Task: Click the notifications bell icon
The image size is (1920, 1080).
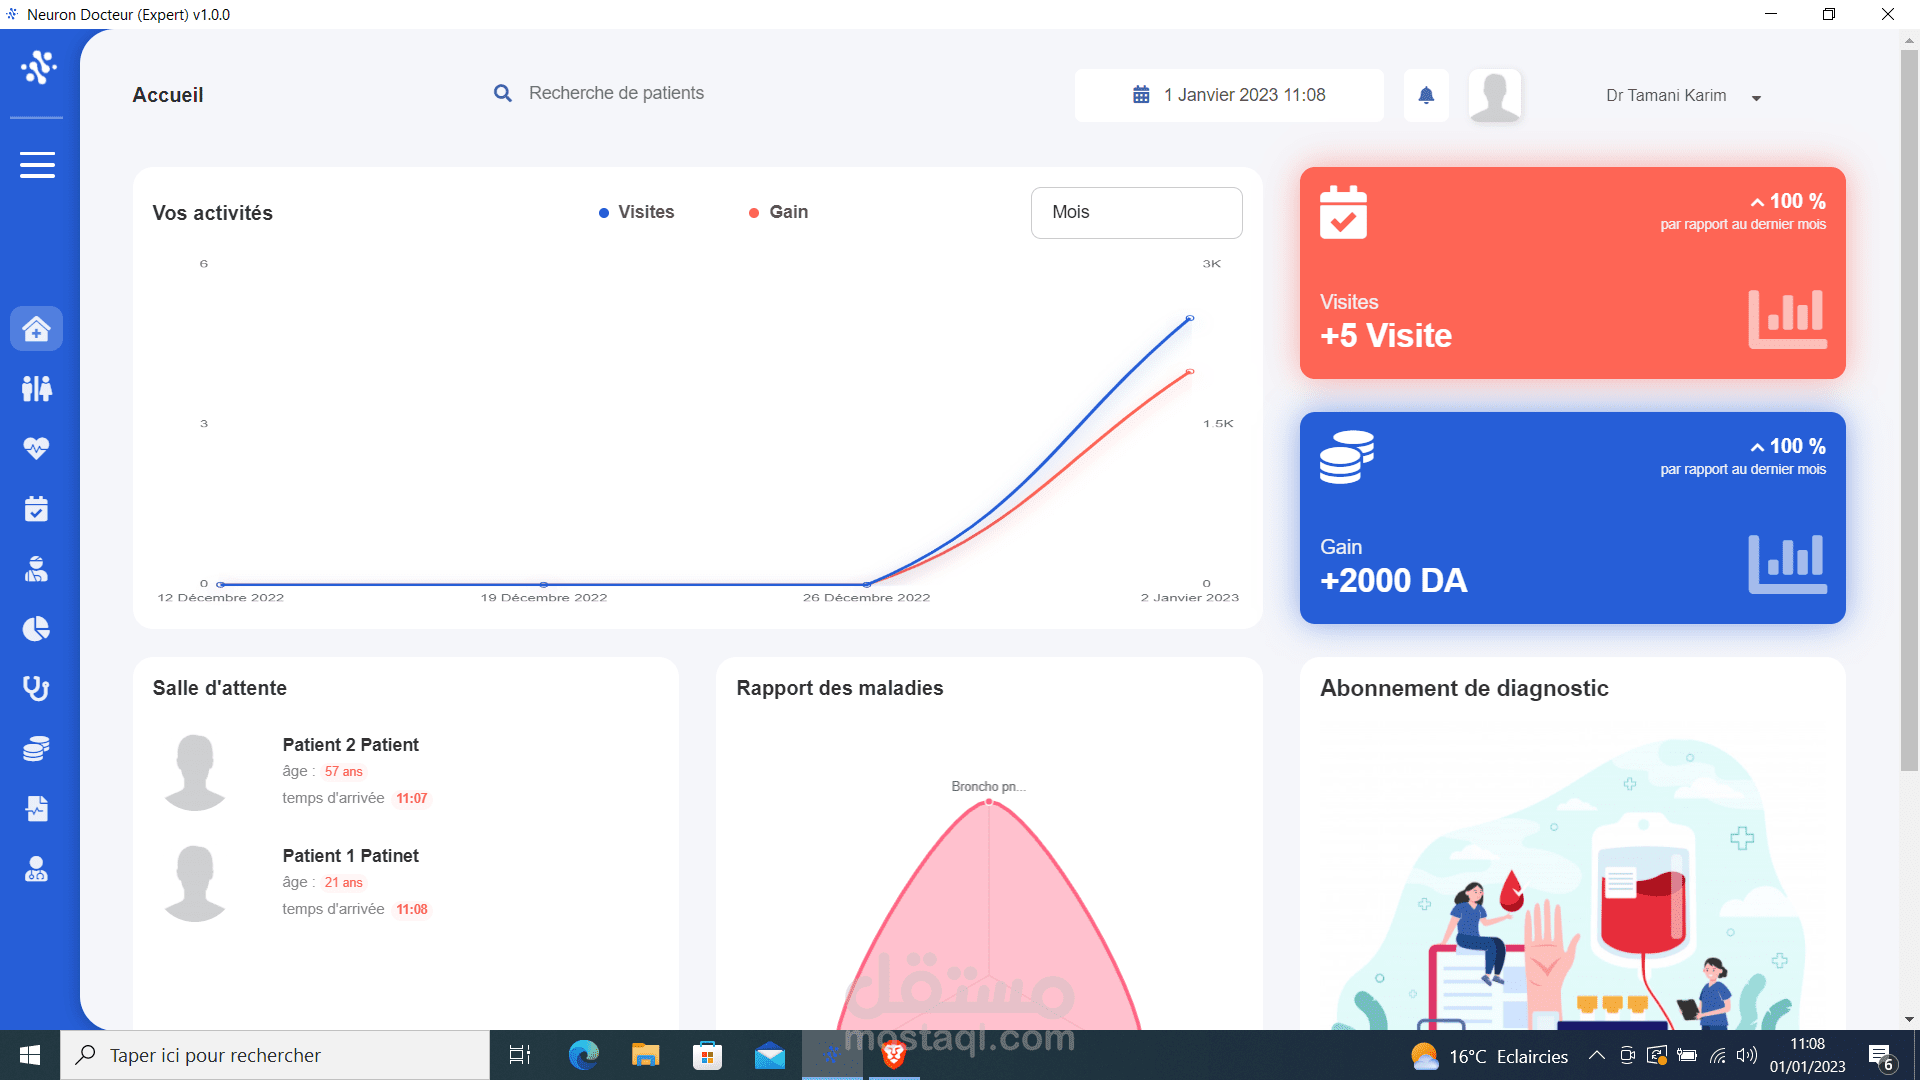Action: [x=1426, y=95]
